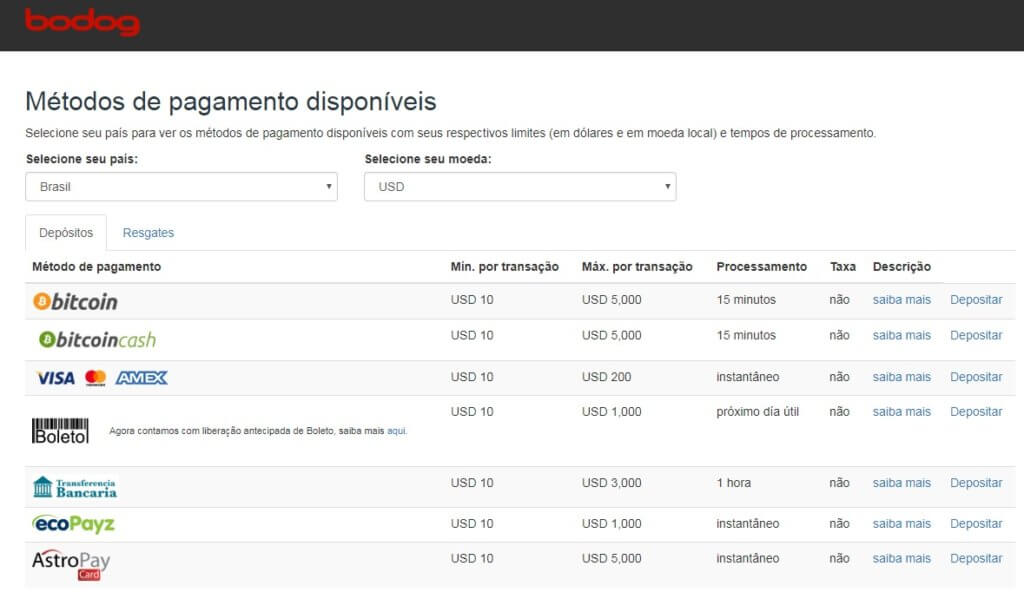The image size is (1024, 599).
Task: Open the currency dropdown showing USD
Action: pyautogui.click(x=520, y=187)
